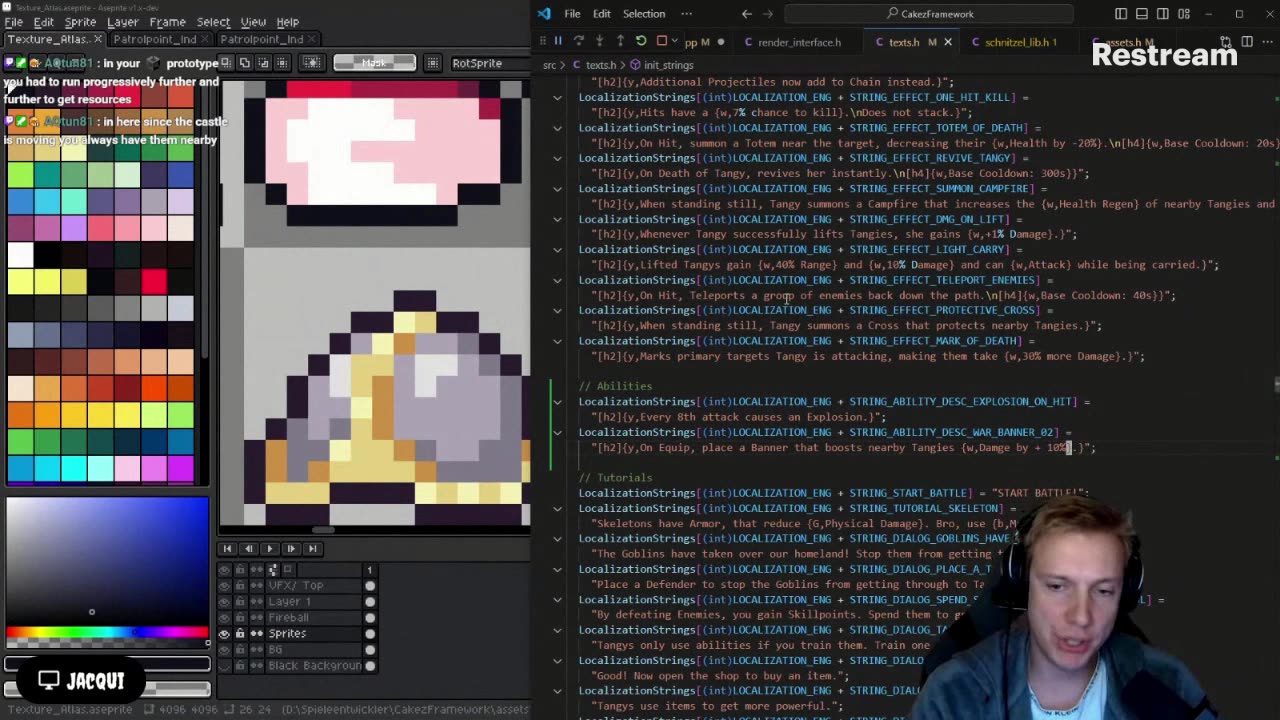
Task: Select the Sprites layer frame cel
Action: pos(370,634)
